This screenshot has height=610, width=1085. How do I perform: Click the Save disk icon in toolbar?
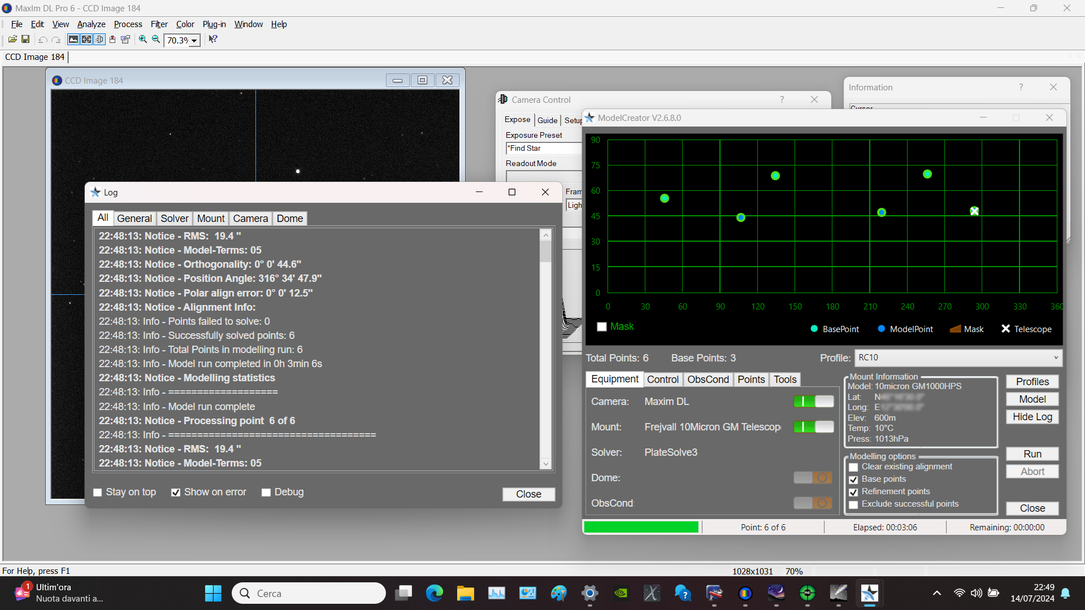point(25,40)
